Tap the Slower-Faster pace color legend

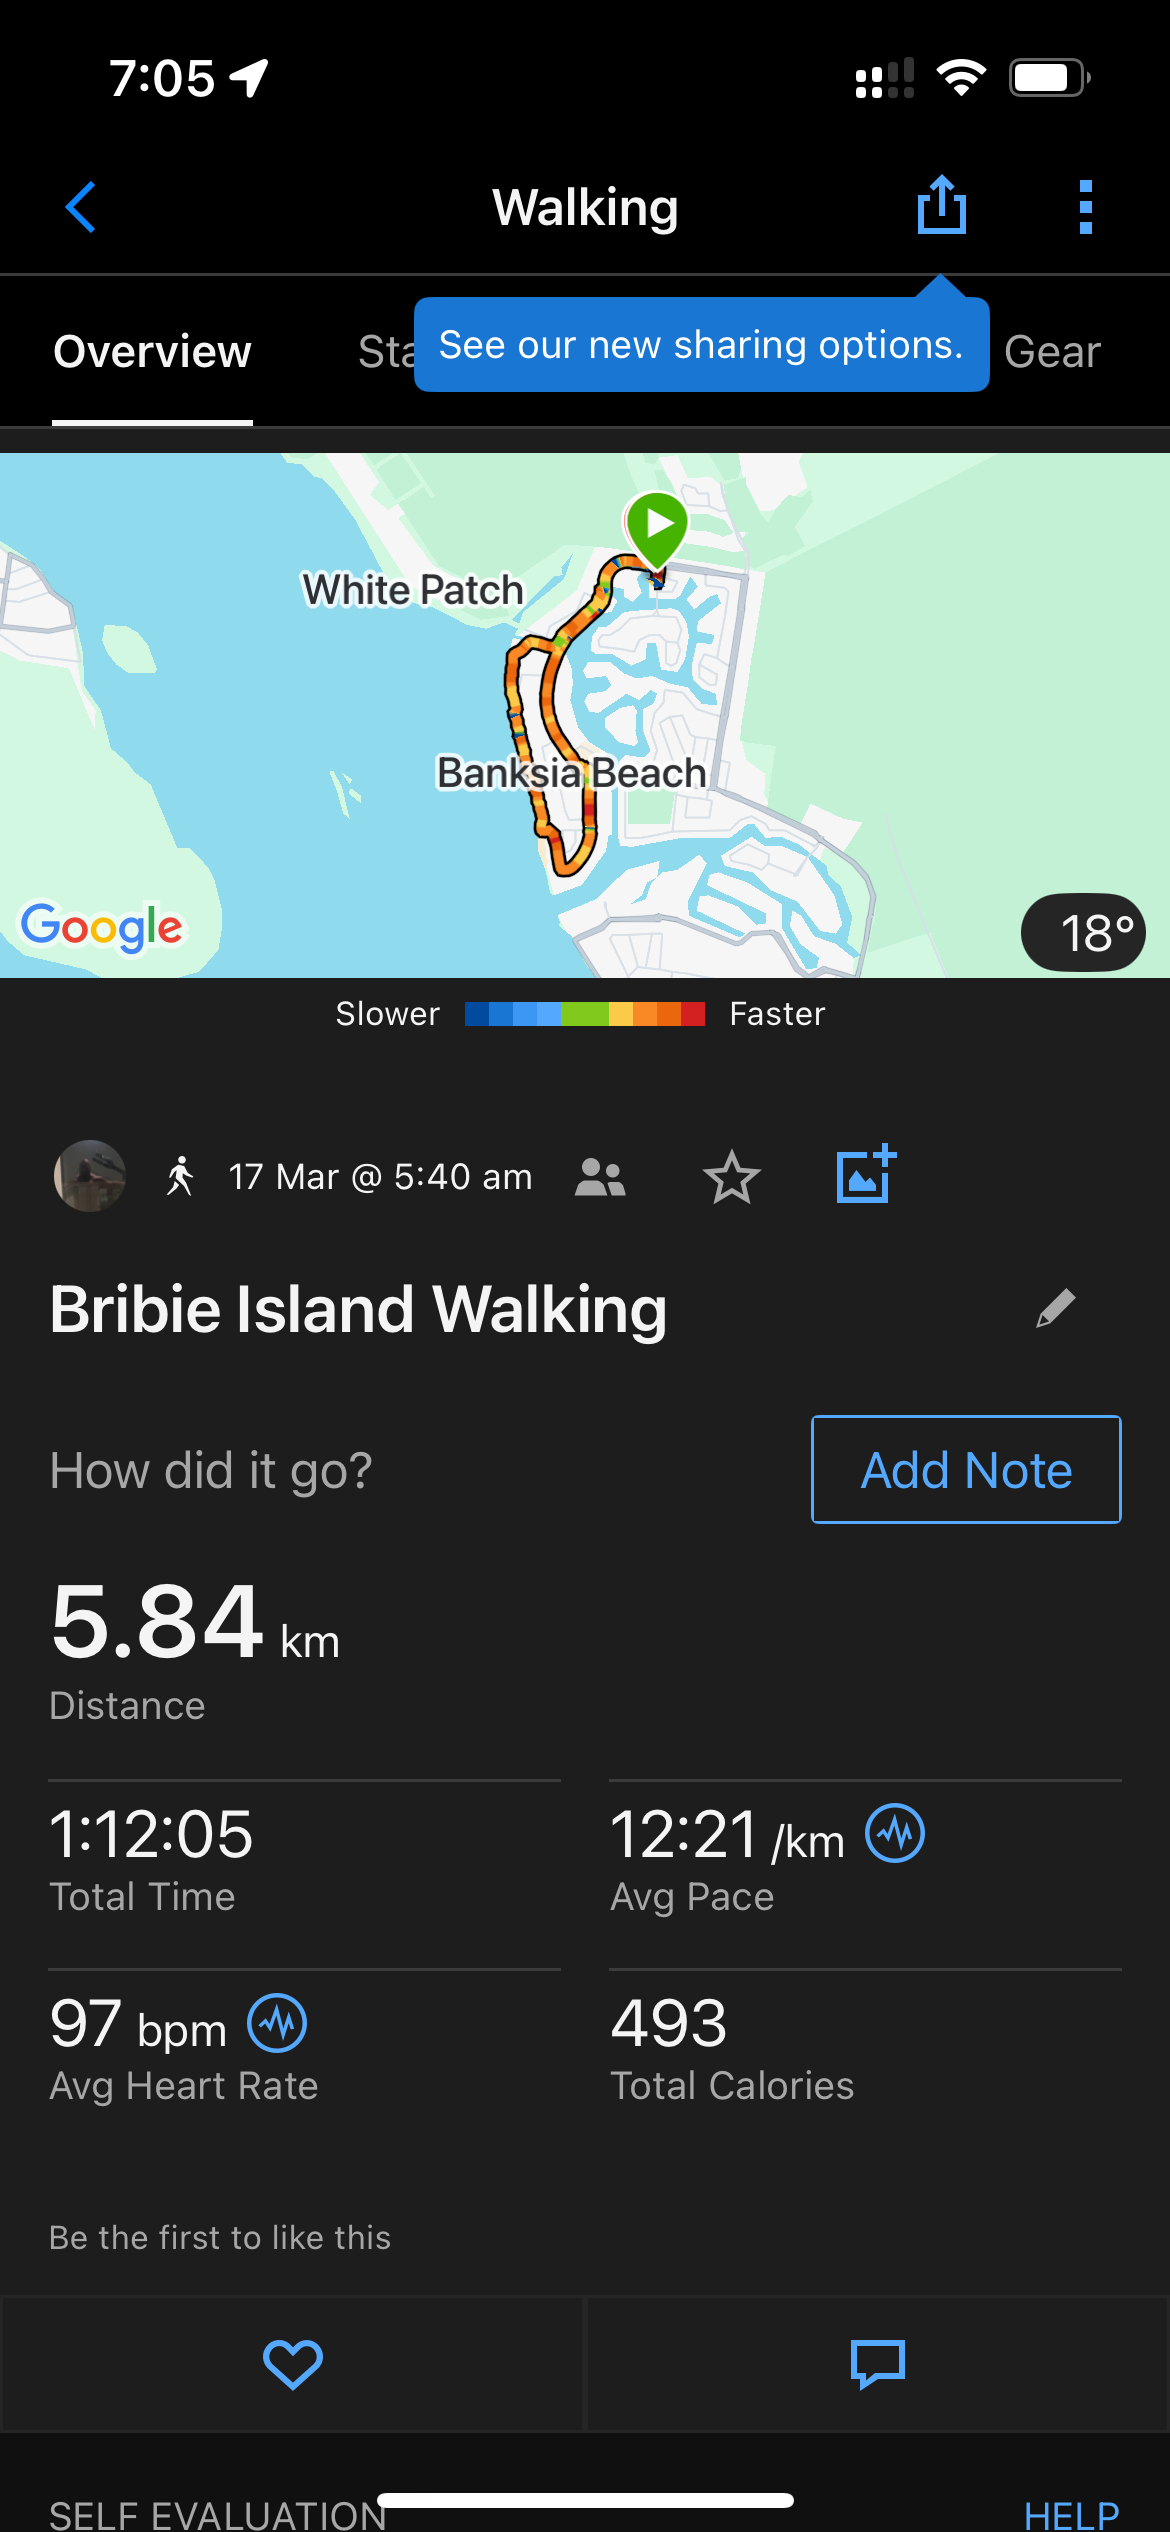click(x=584, y=1014)
